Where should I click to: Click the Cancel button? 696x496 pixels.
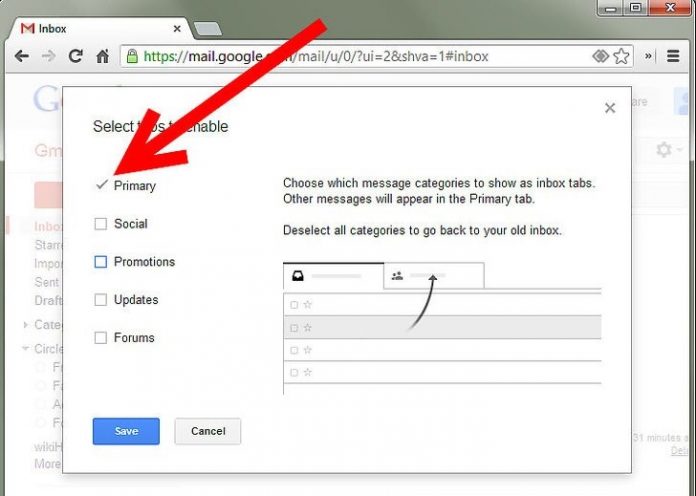[207, 431]
